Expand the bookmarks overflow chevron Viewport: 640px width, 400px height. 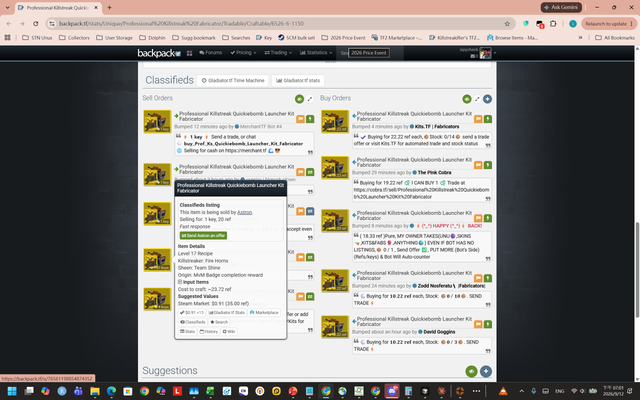click(580, 38)
